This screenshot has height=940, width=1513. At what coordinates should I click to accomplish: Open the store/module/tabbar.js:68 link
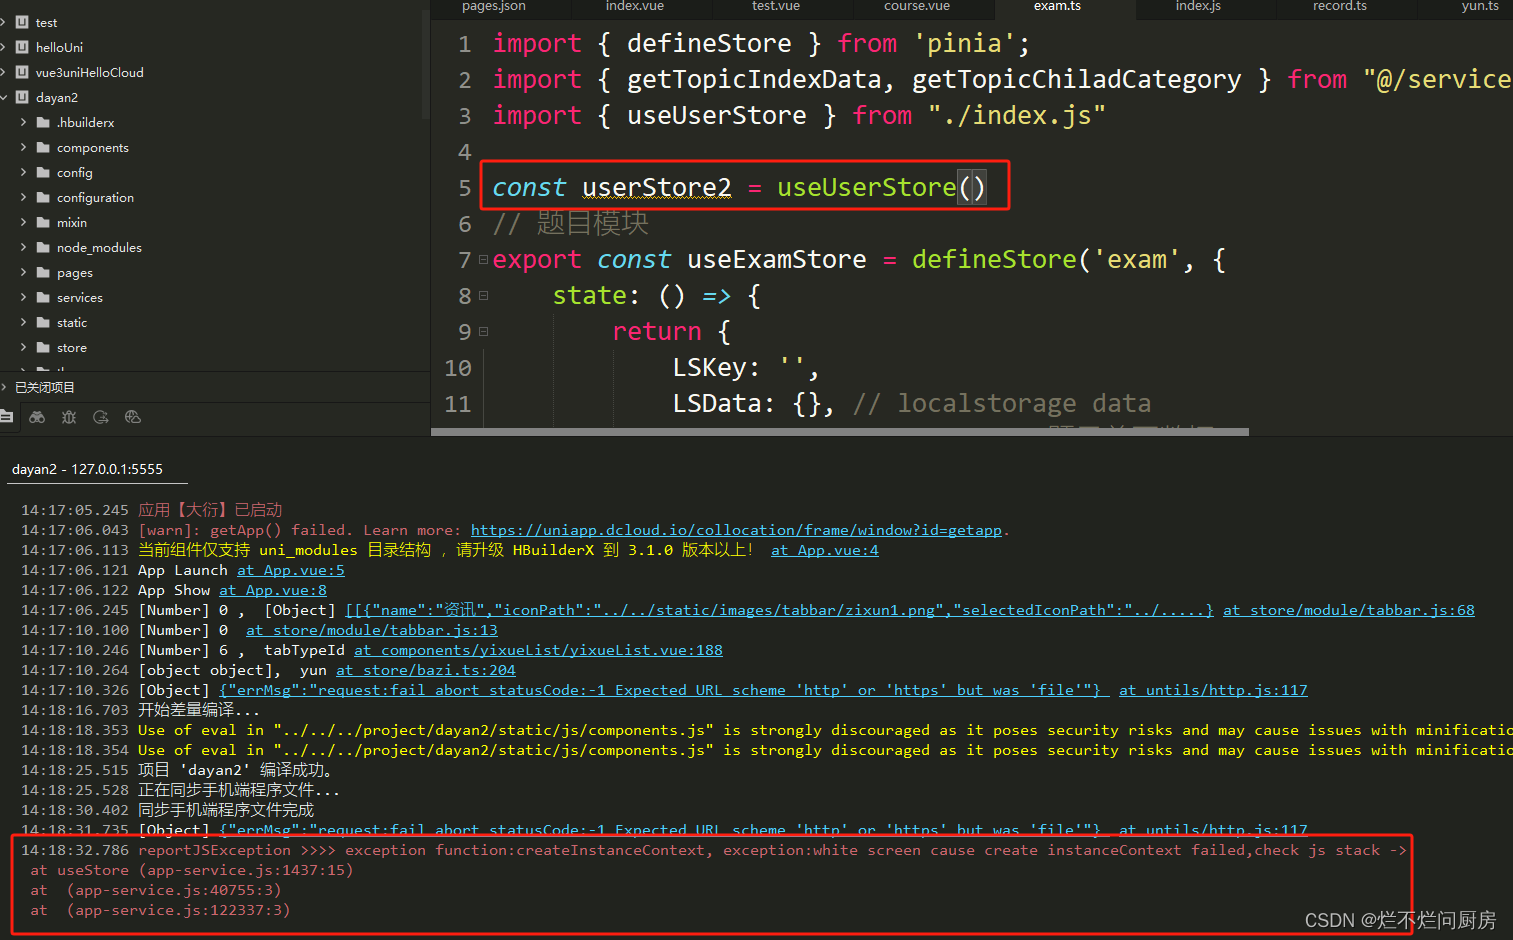(1348, 609)
